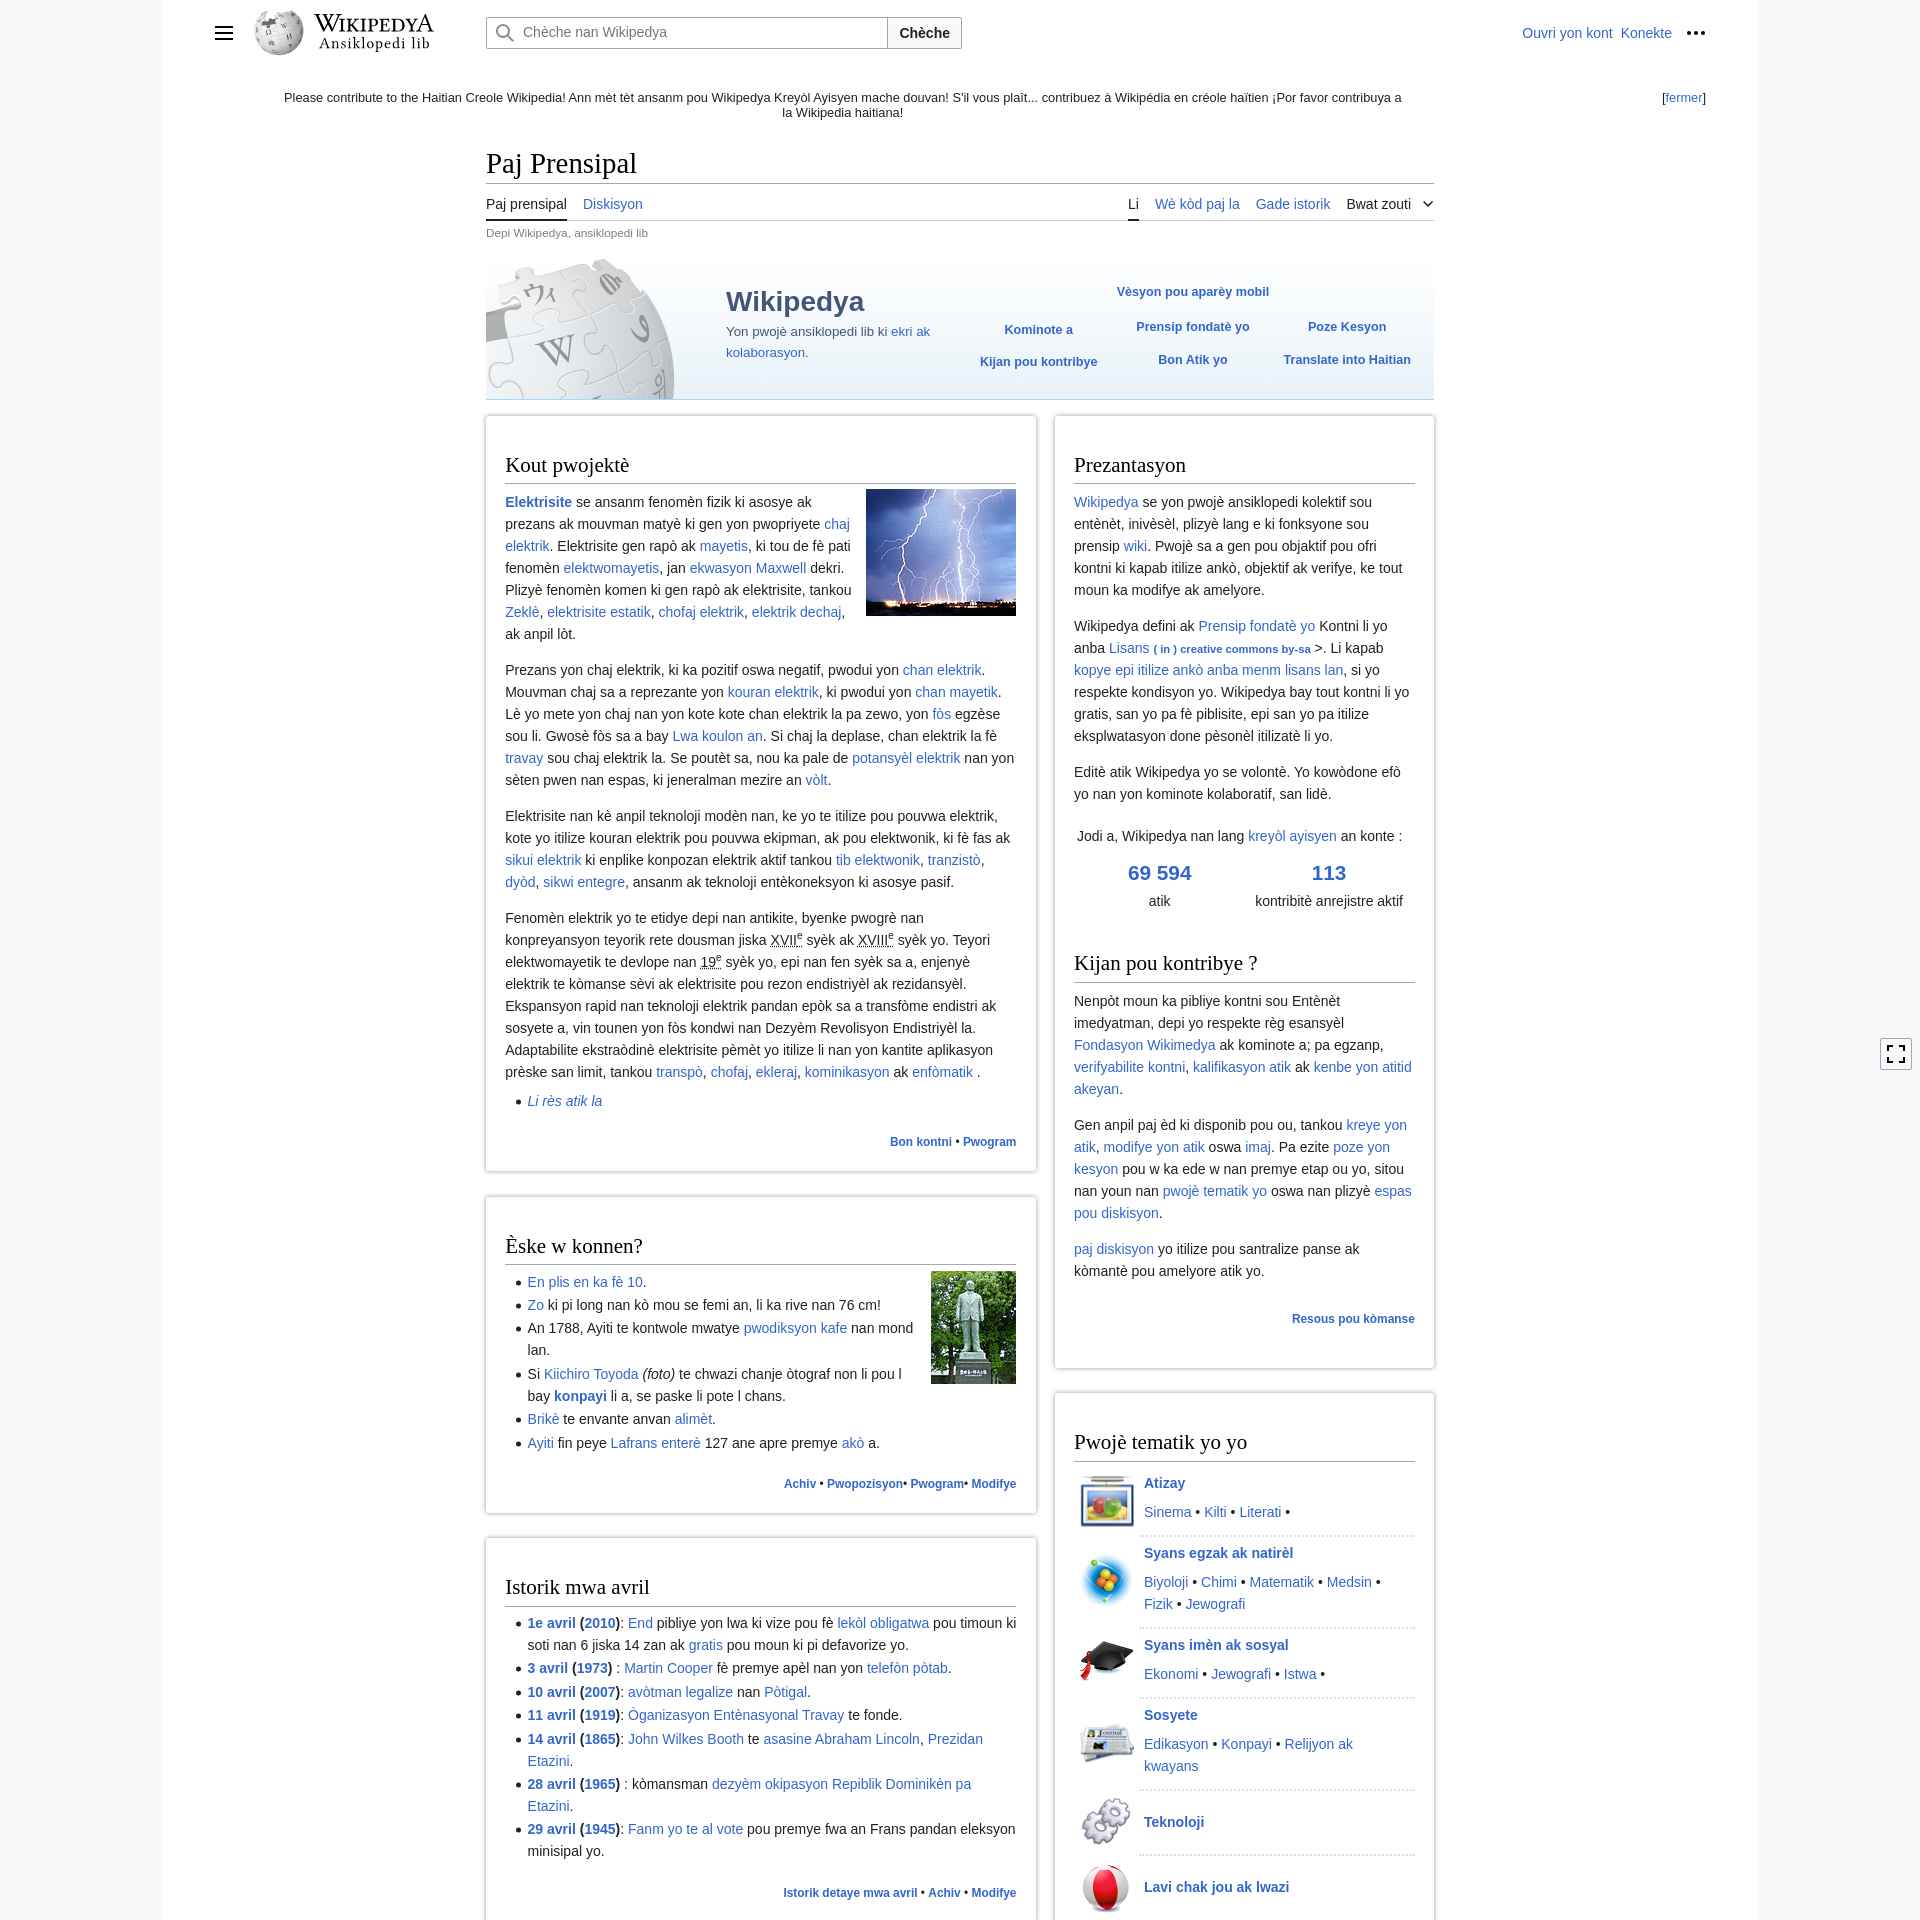Click the 69 594 article count
This screenshot has height=1920, width=1920.
tap(1159, 873)
